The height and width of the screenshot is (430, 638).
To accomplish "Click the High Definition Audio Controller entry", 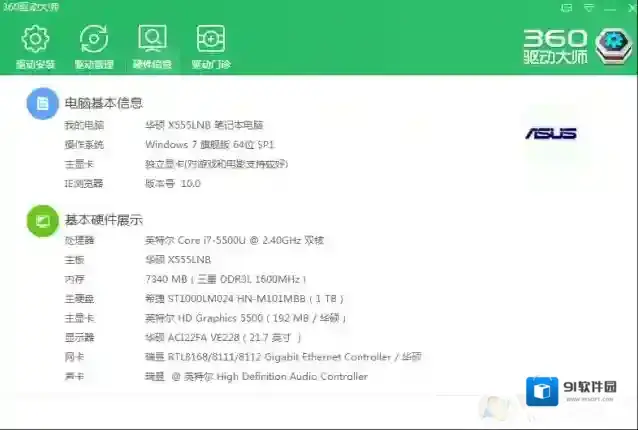I will click(256, 377).
